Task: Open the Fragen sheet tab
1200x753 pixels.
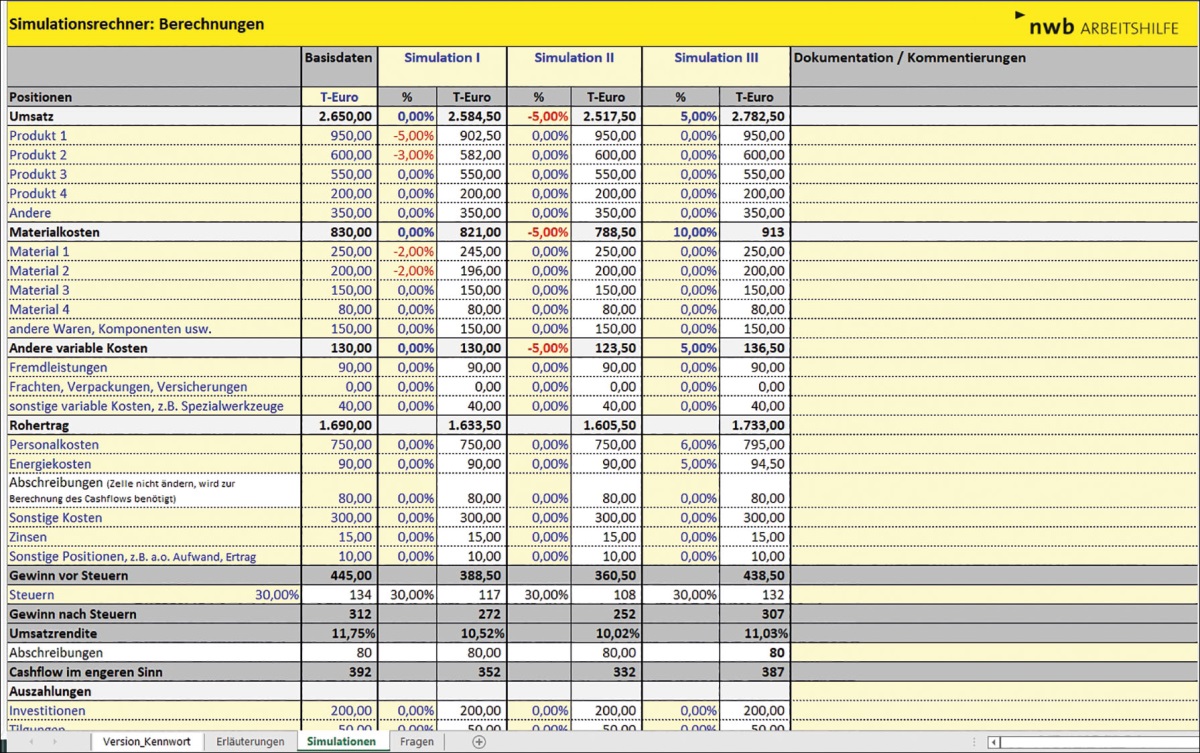Action: [x=417, y=742]
